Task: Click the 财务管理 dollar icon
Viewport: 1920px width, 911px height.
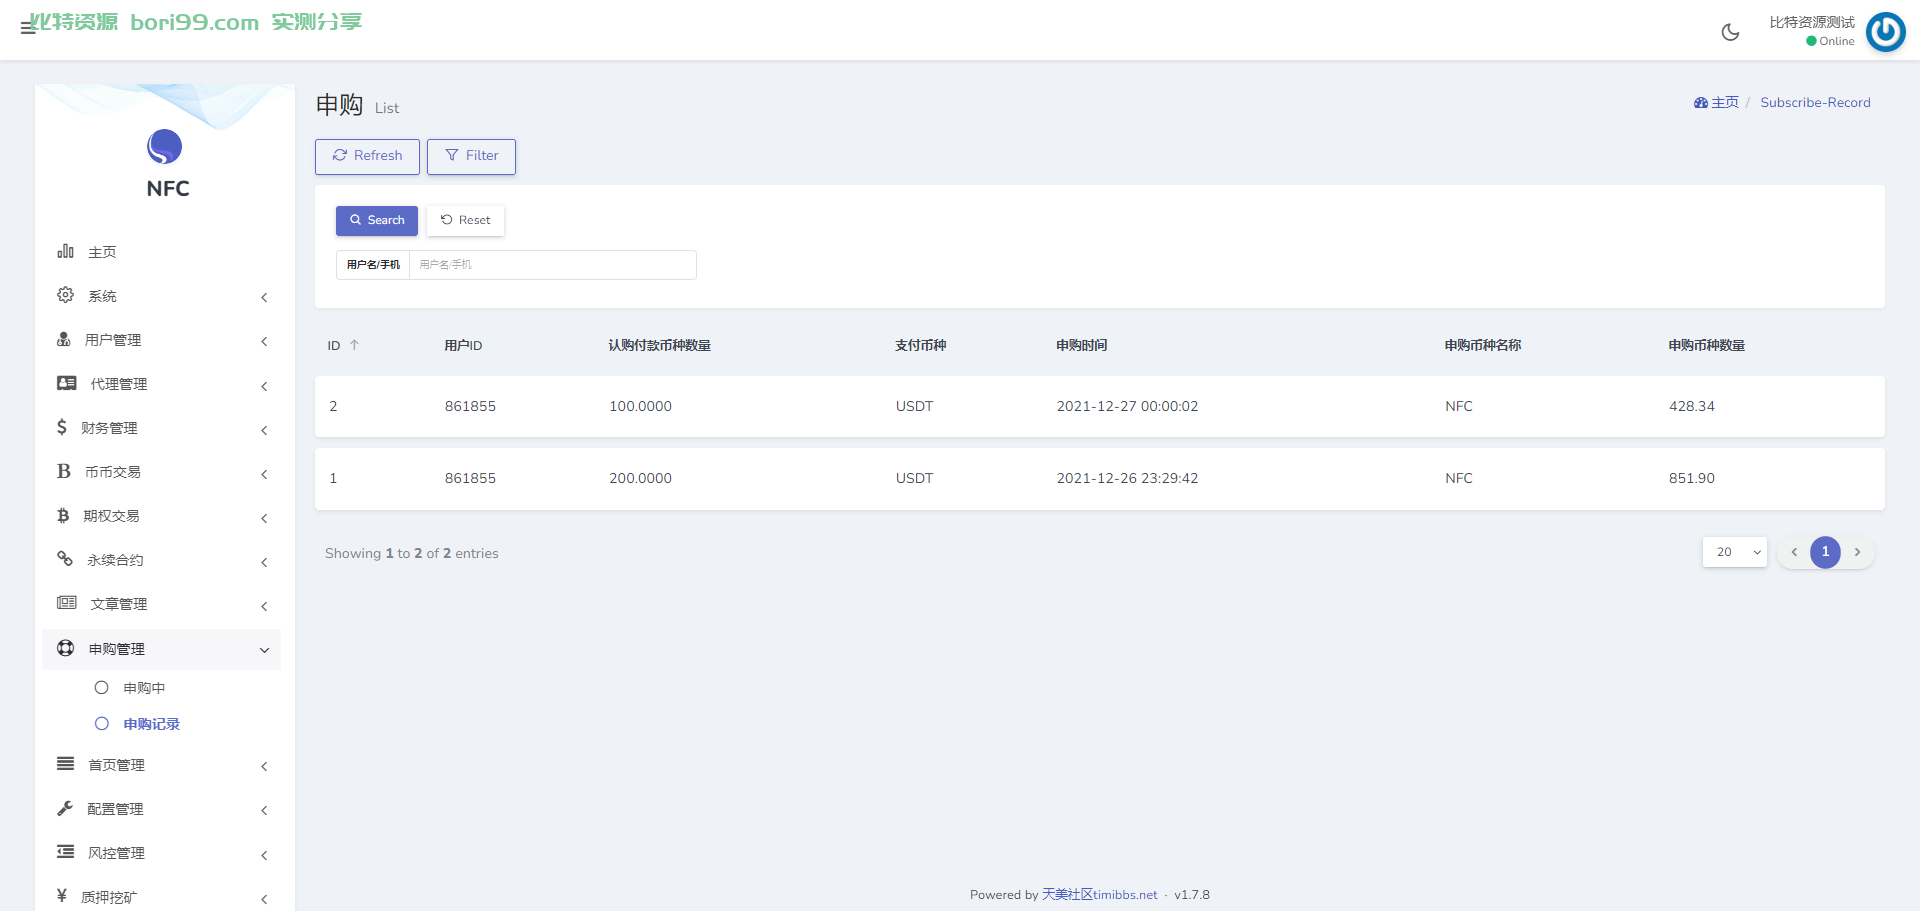Action: 62,427
